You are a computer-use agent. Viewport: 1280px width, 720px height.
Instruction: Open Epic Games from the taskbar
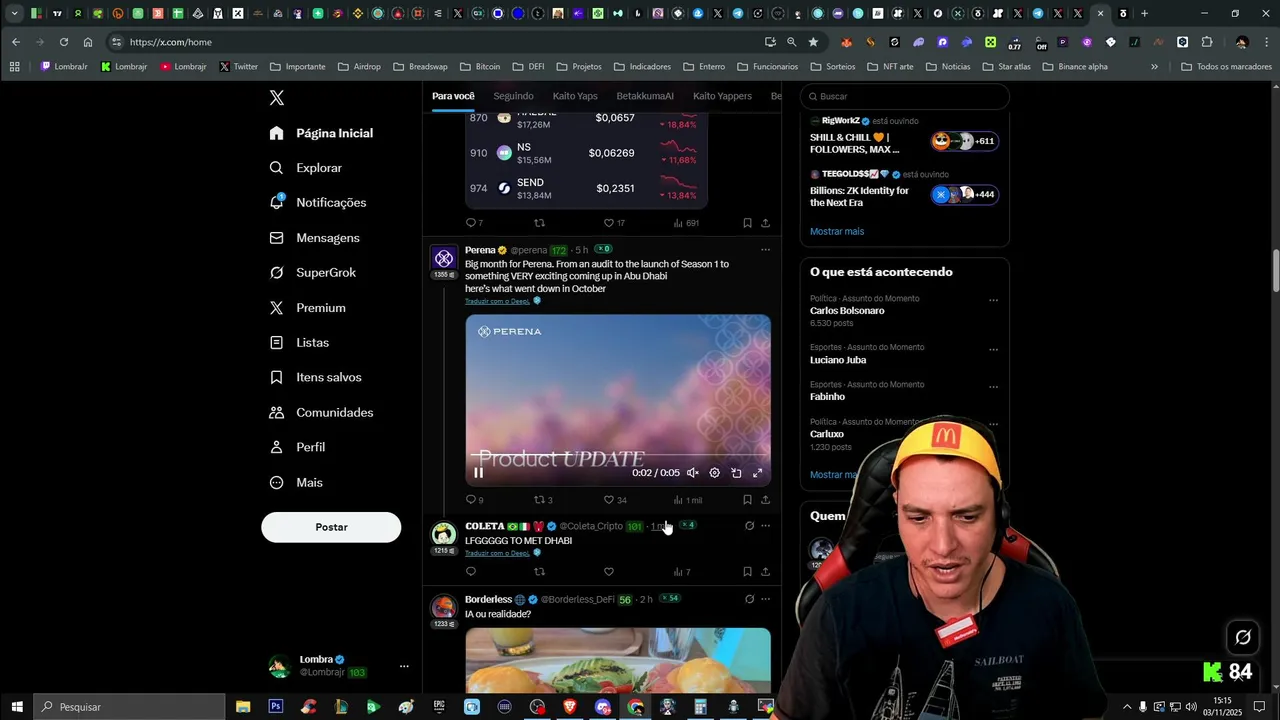tap(439, 707)
